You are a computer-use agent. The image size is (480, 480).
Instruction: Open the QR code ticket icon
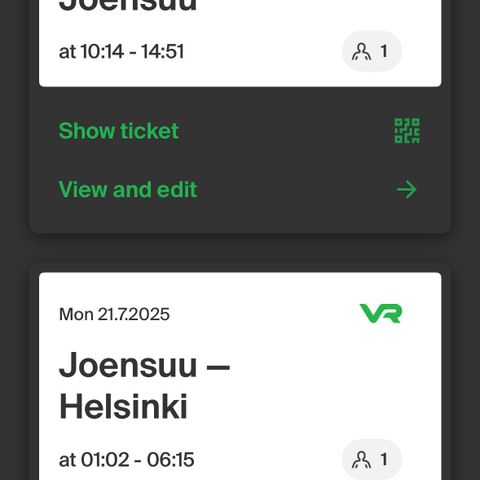[x=407, y=131]
